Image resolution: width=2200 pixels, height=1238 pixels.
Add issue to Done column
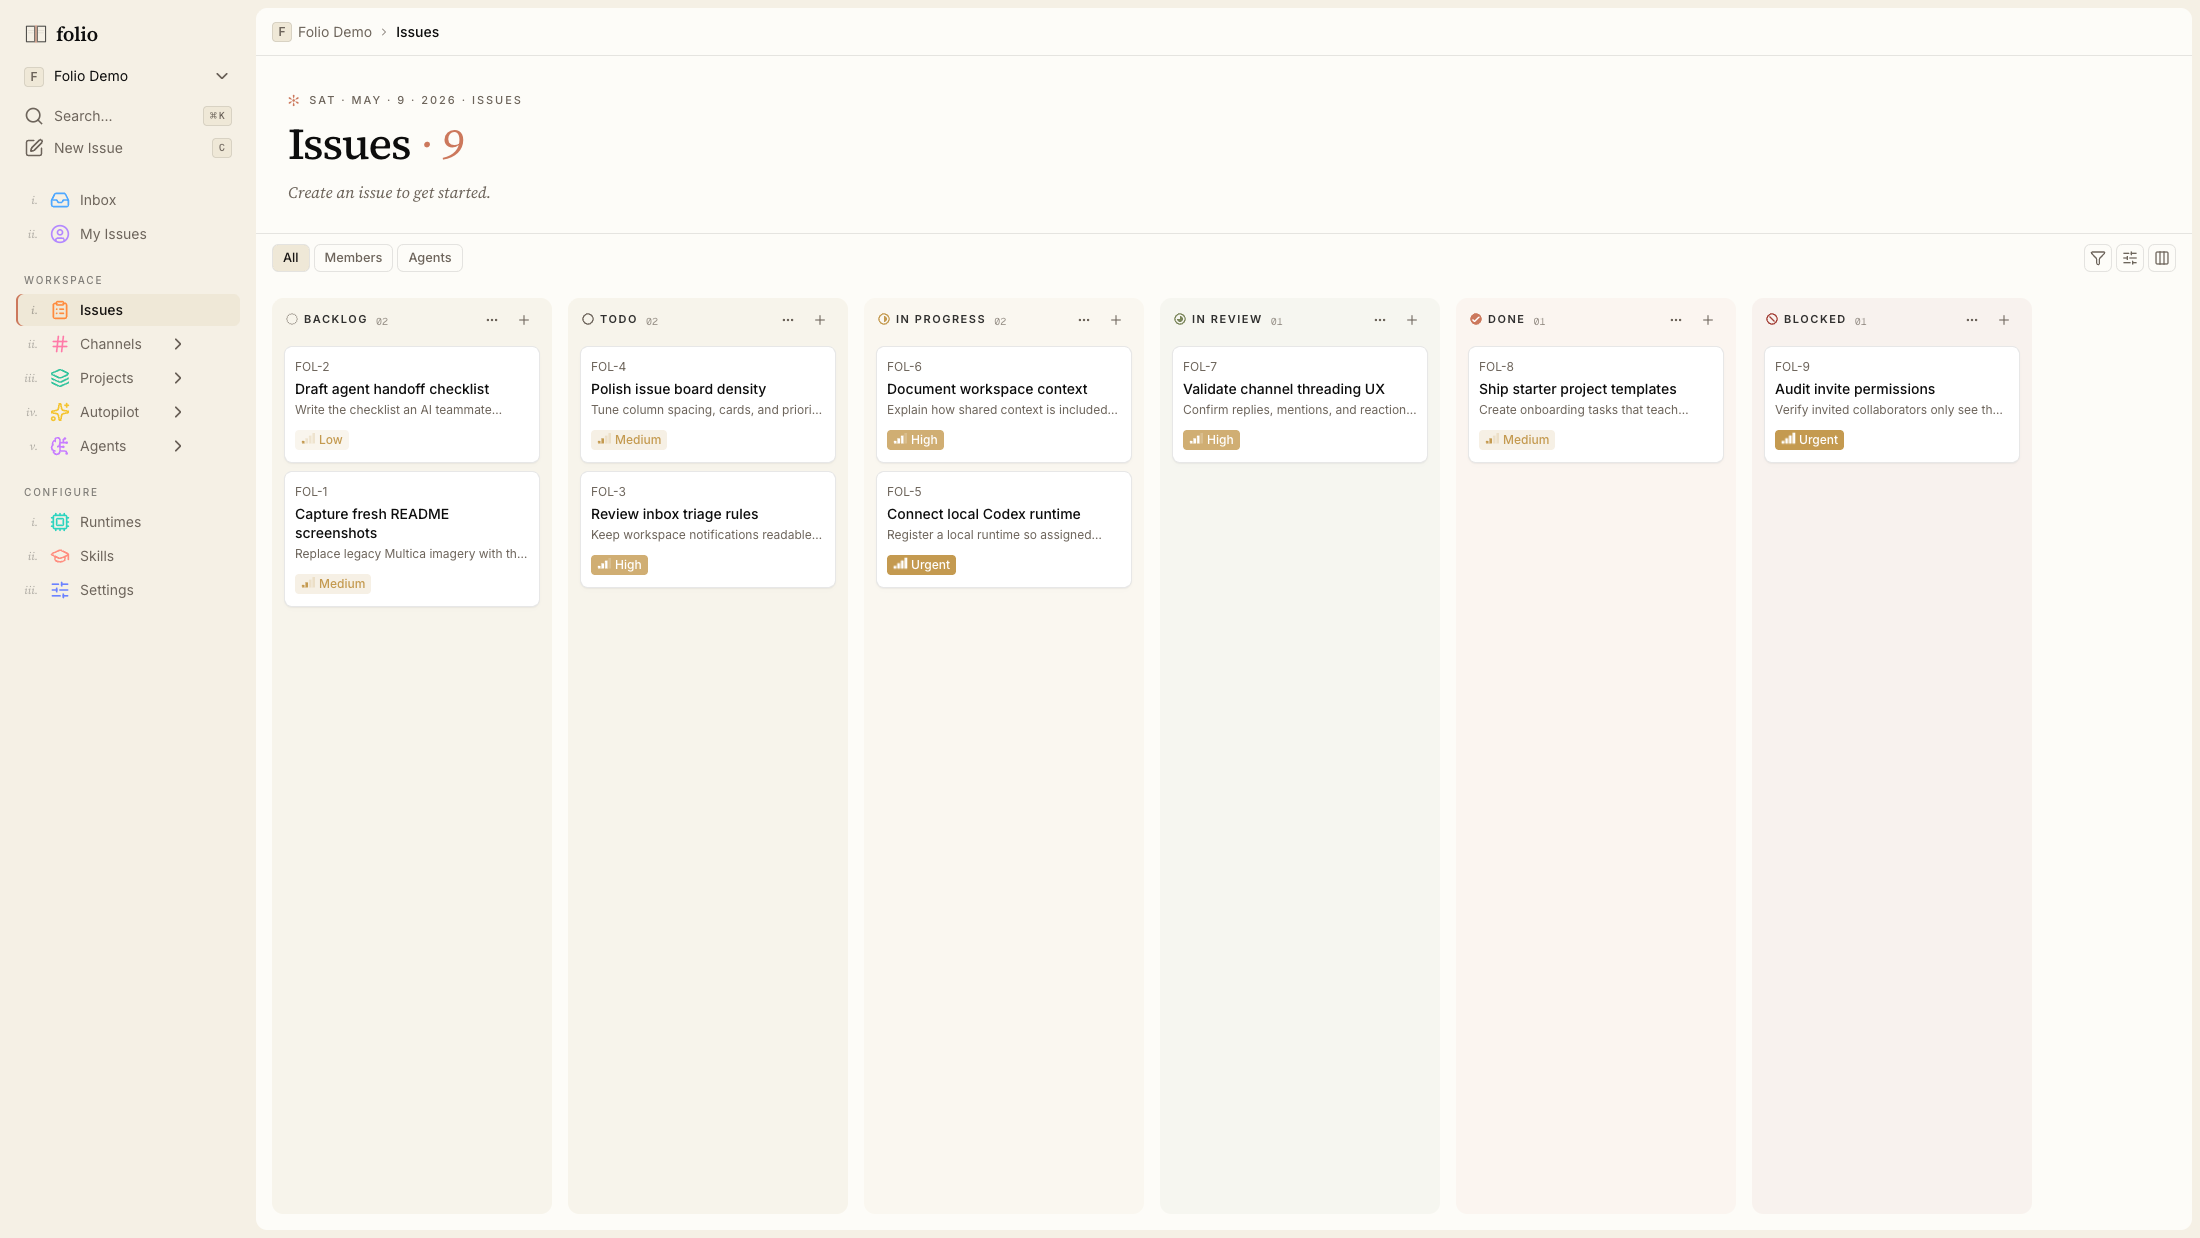(x=1708, y=320)
